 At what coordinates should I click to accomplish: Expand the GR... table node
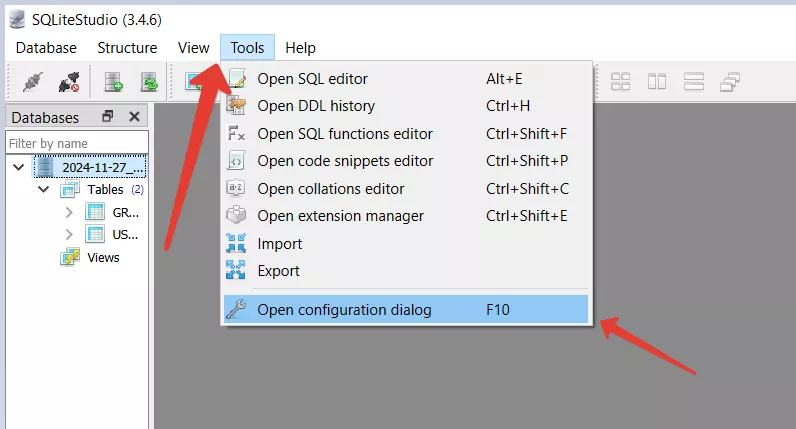69,212
